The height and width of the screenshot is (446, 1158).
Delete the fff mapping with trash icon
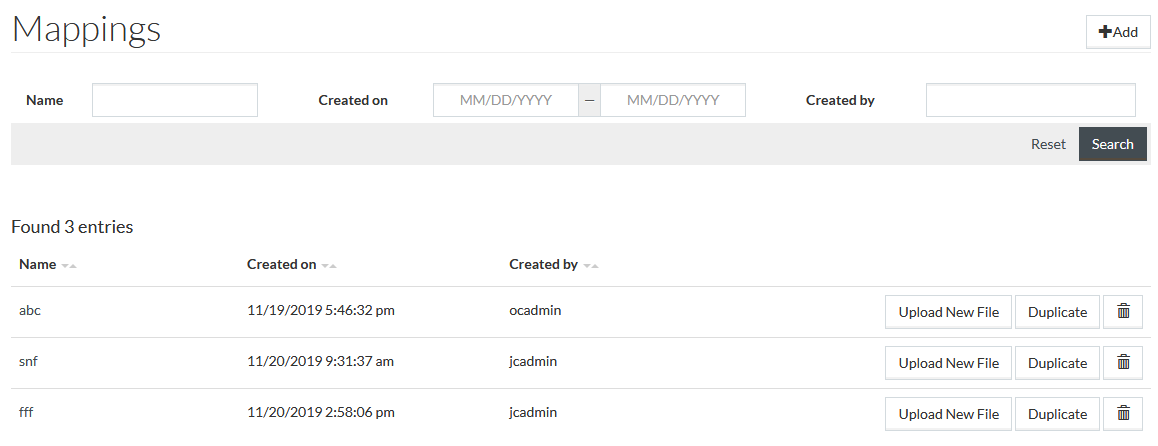[1123, 414]
